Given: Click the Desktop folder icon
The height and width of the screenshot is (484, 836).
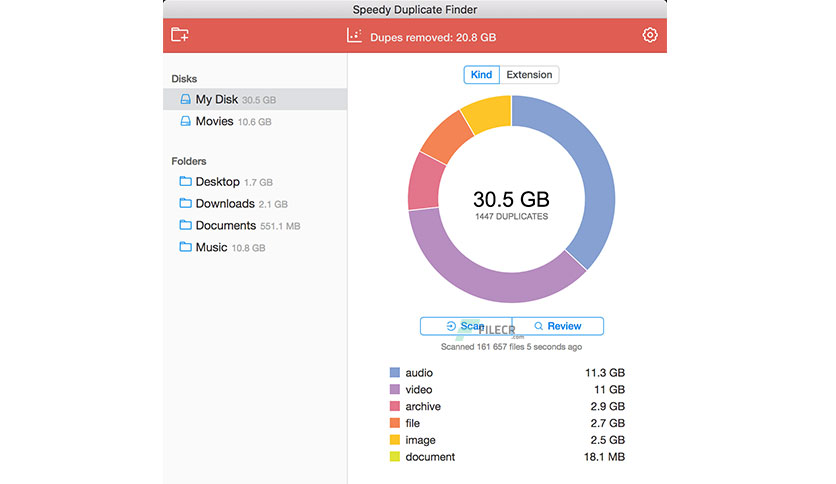Looking at the screenshot, I should pos(185,181).
